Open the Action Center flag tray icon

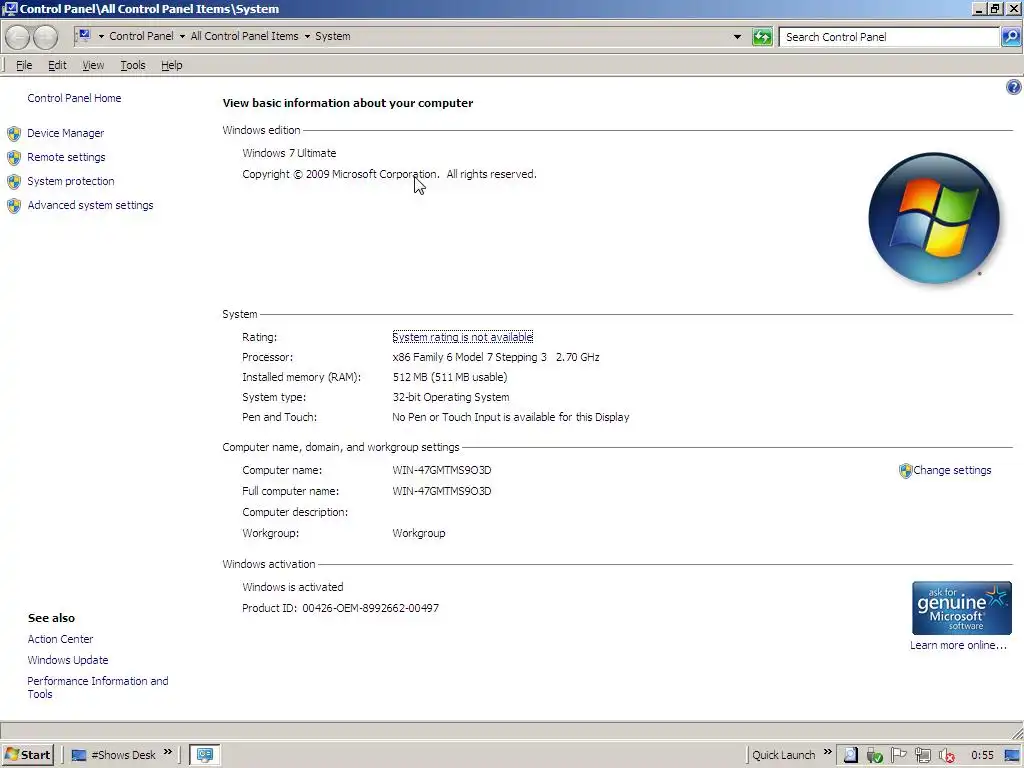(899, 755)
